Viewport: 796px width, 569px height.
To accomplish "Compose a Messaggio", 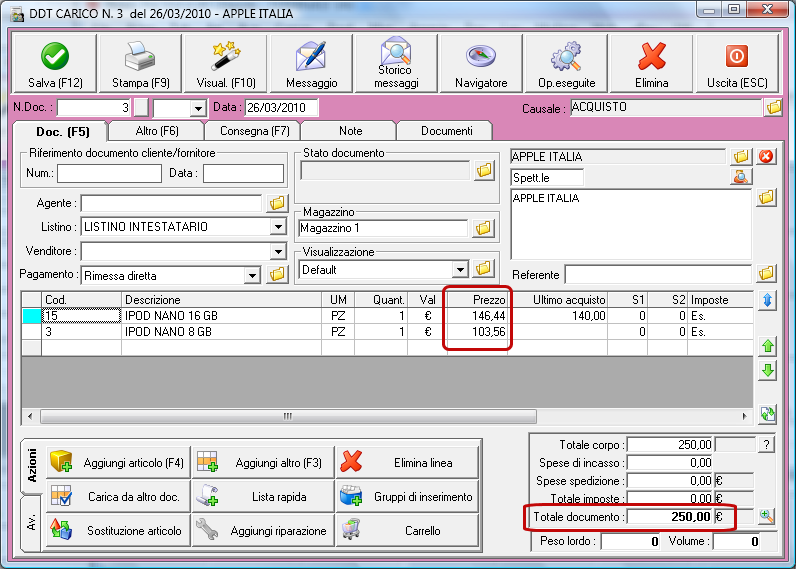I will pos(311,63).
